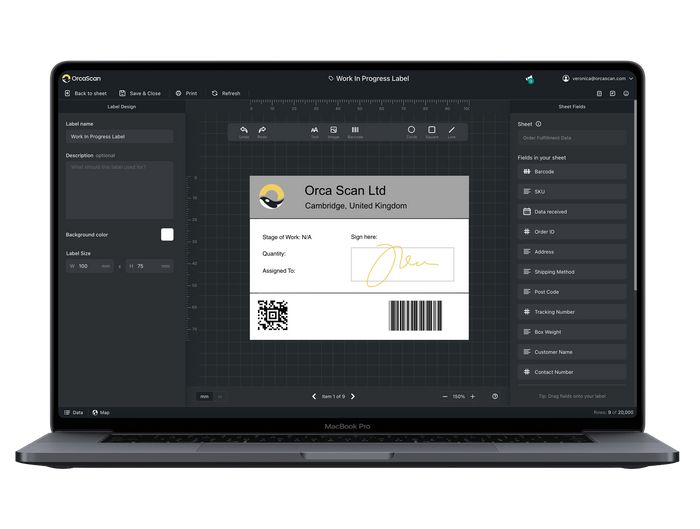700x529 pixels.
Task: Select the Orca logo image on label
Action: point(272,196)
